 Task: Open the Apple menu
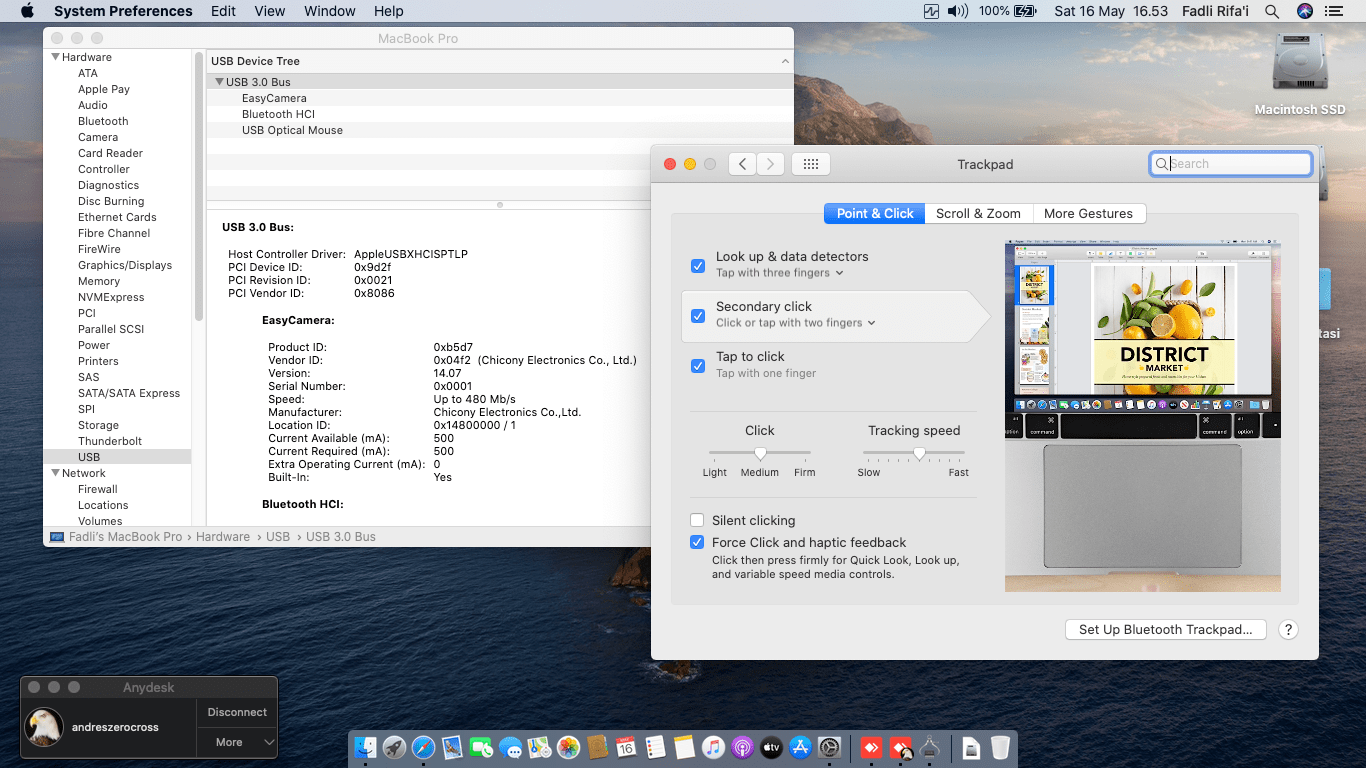[27, 11]
